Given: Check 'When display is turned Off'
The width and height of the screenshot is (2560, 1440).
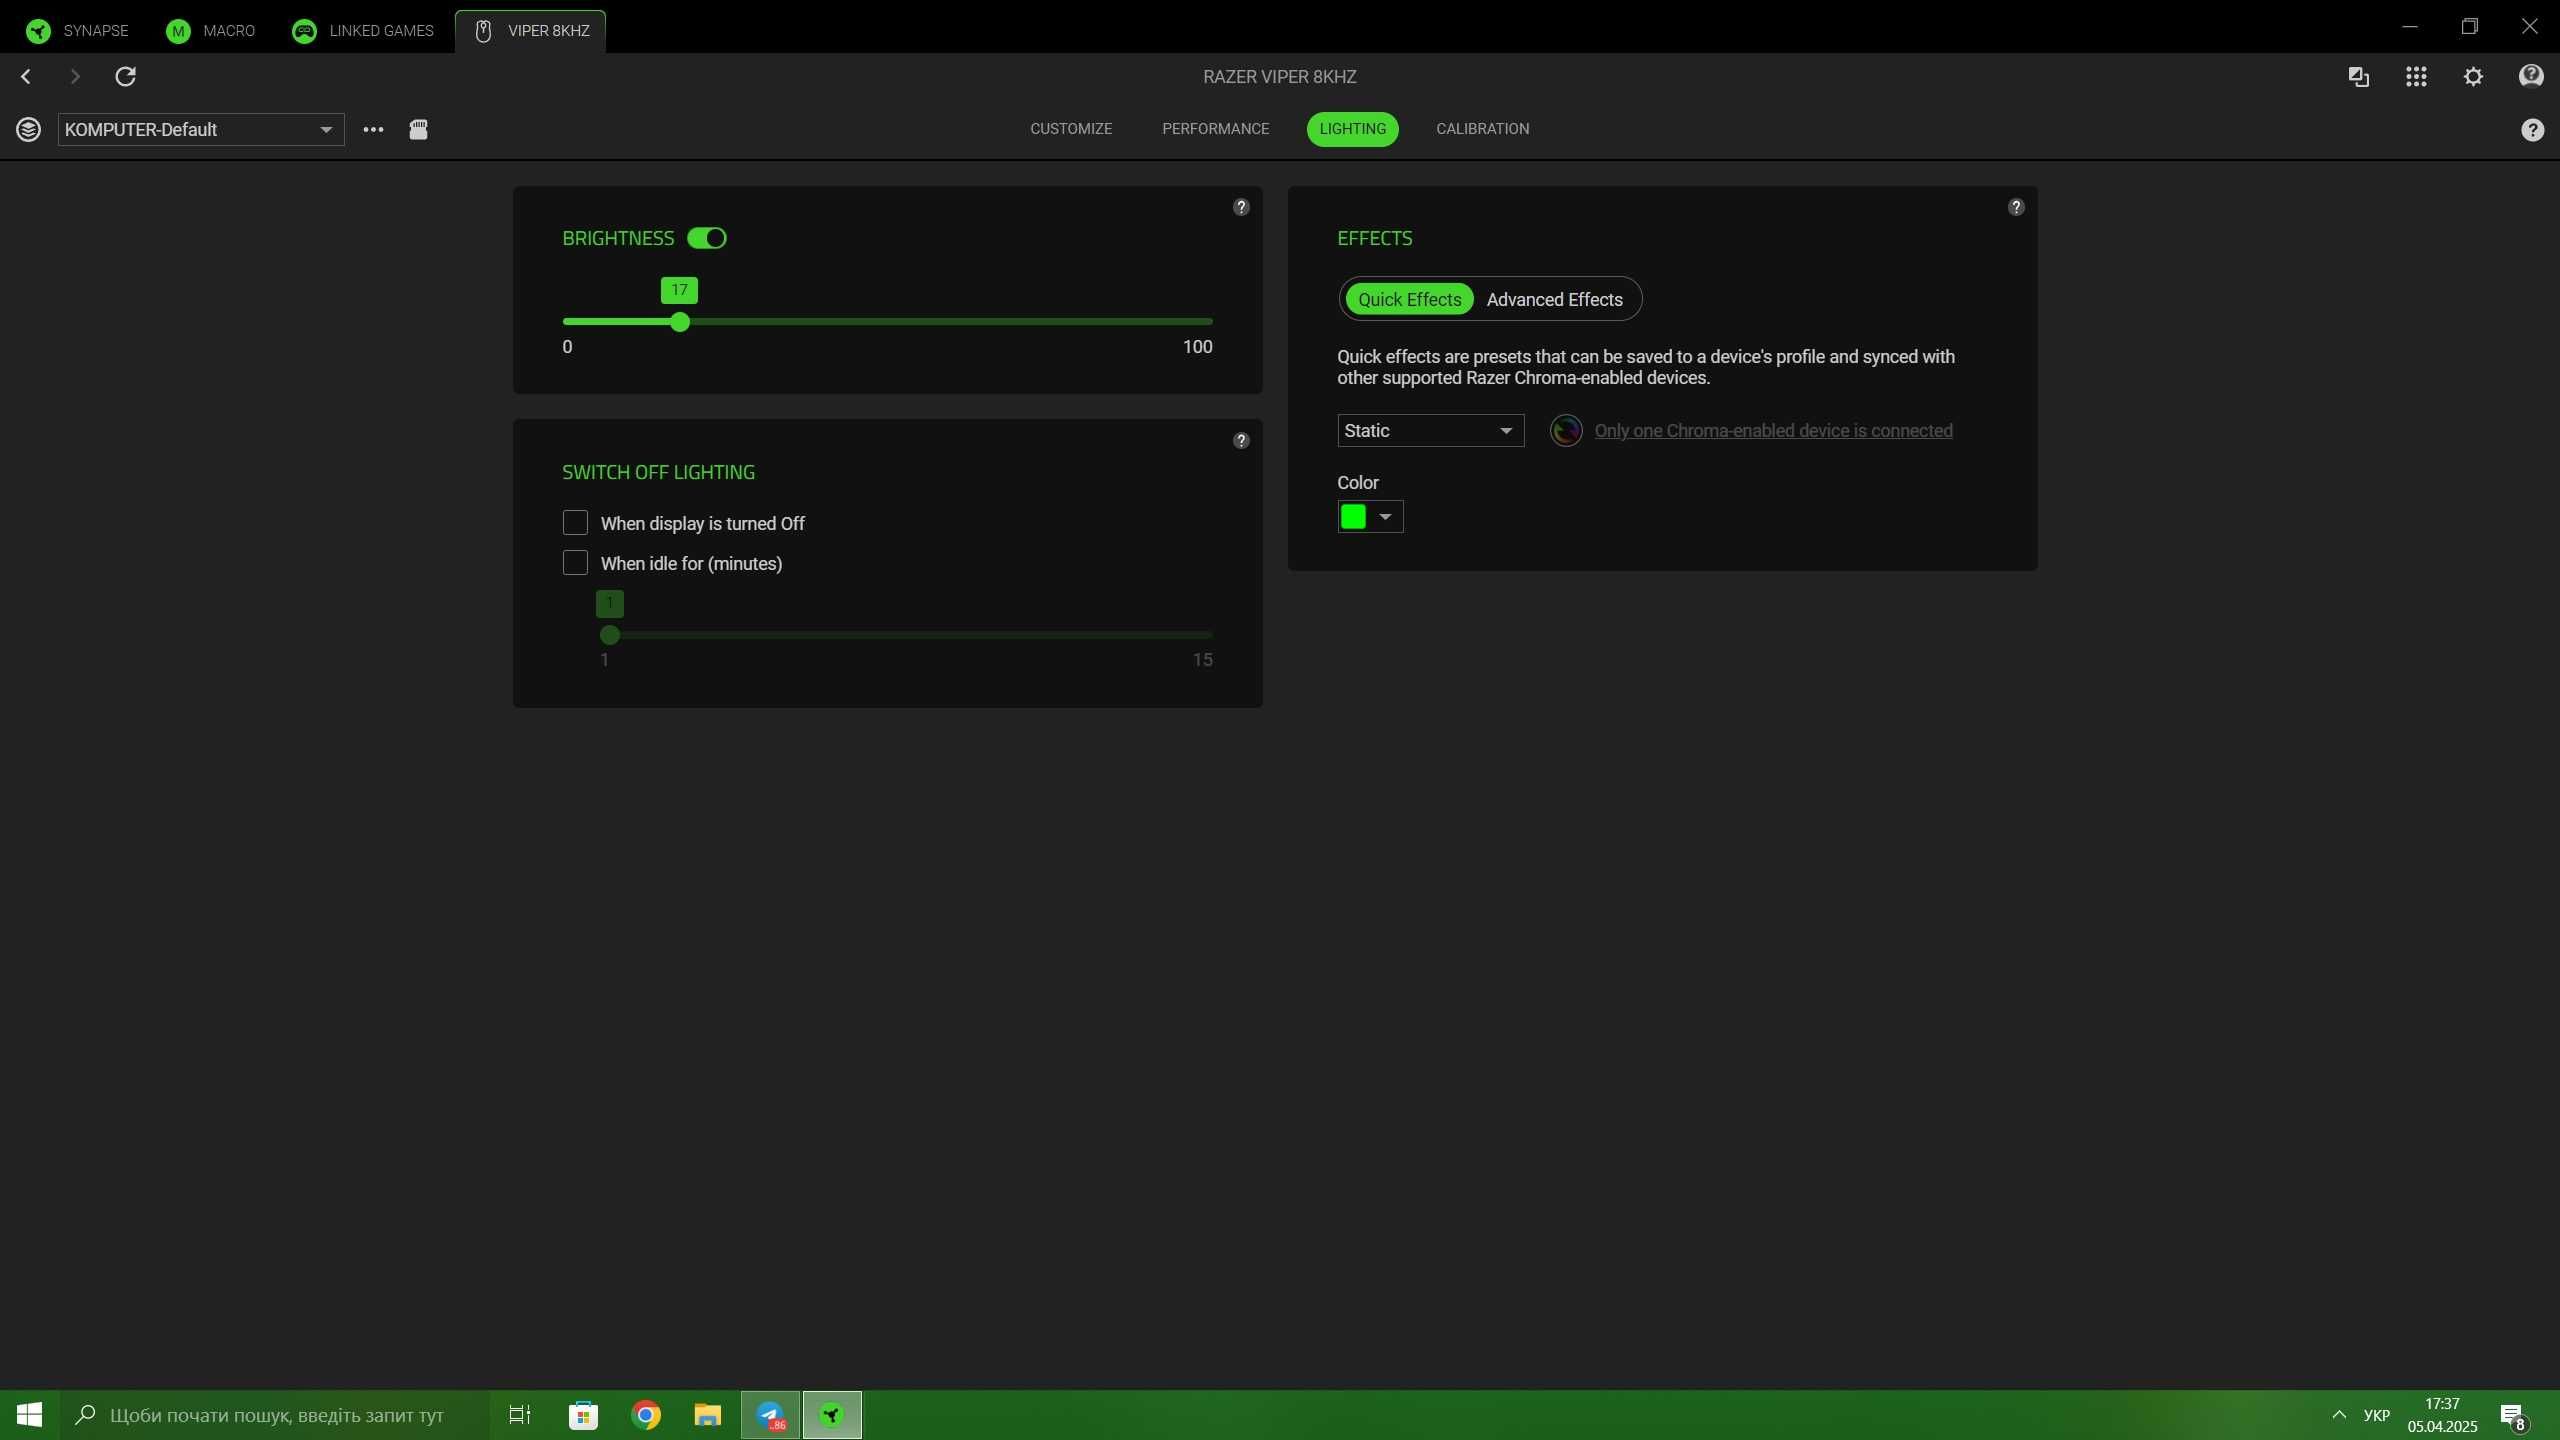Looking at the screenshot, I should click(x=575, y=523).
